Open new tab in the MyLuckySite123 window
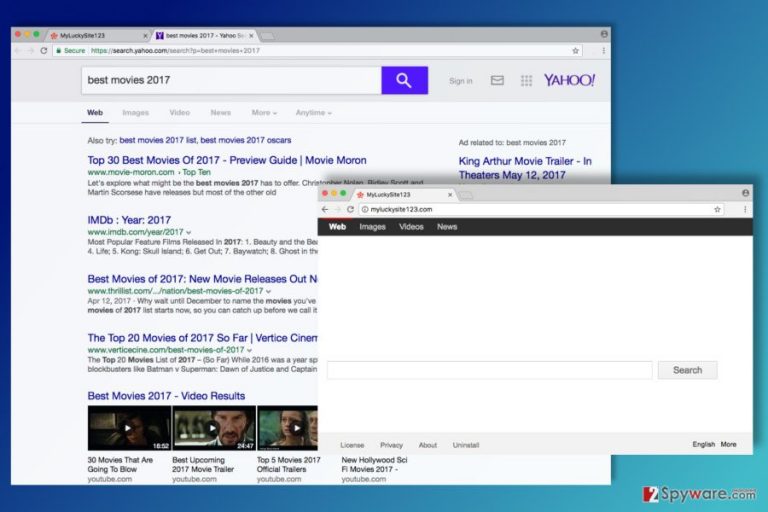The image size is (768, 512). (466, 195)
